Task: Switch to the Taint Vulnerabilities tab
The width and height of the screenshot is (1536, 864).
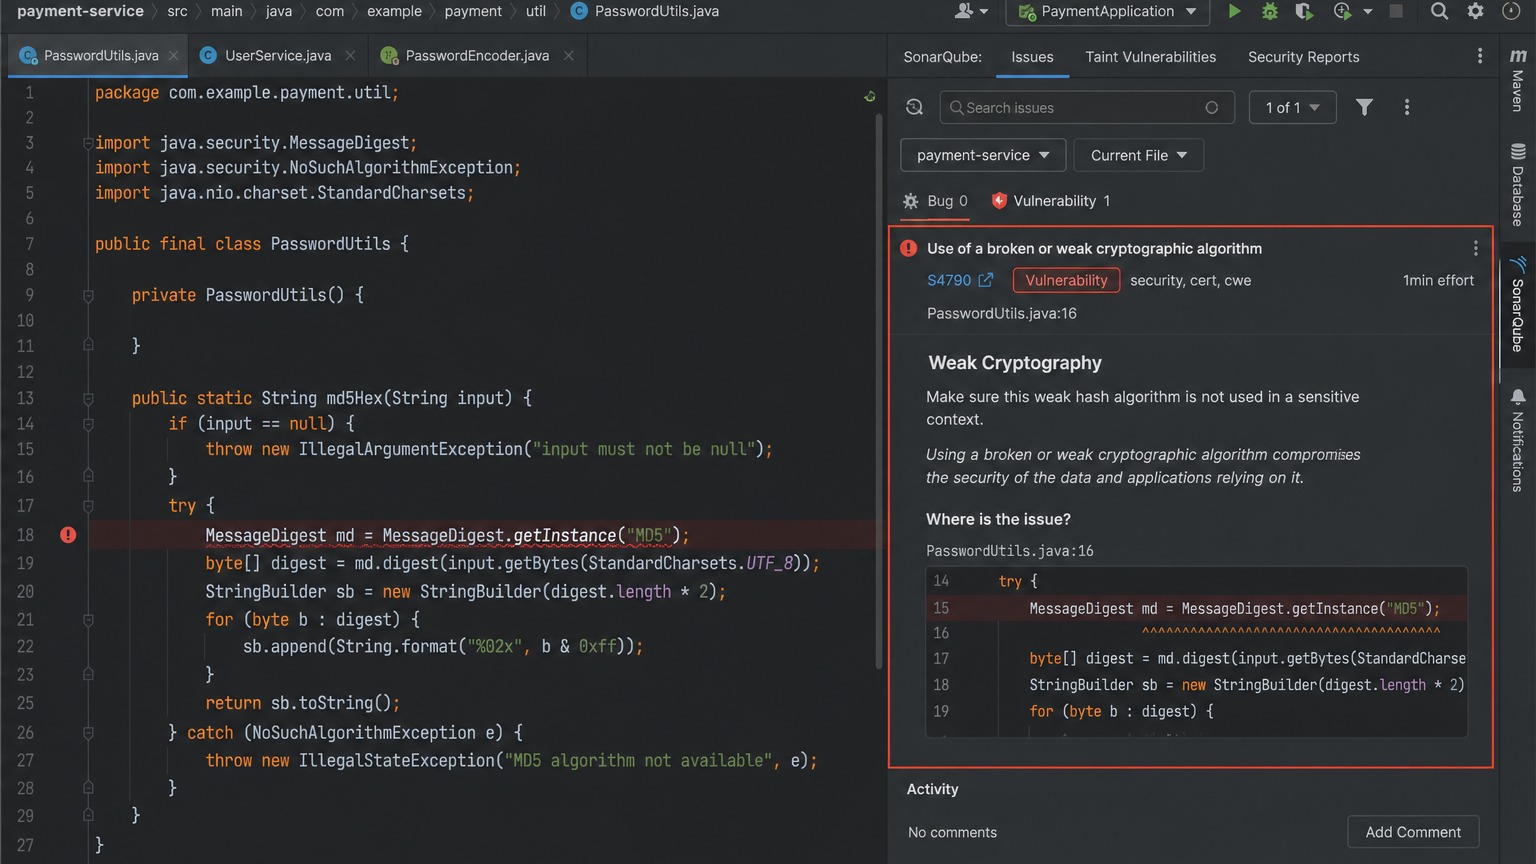Action: (x=1151, y=57)
